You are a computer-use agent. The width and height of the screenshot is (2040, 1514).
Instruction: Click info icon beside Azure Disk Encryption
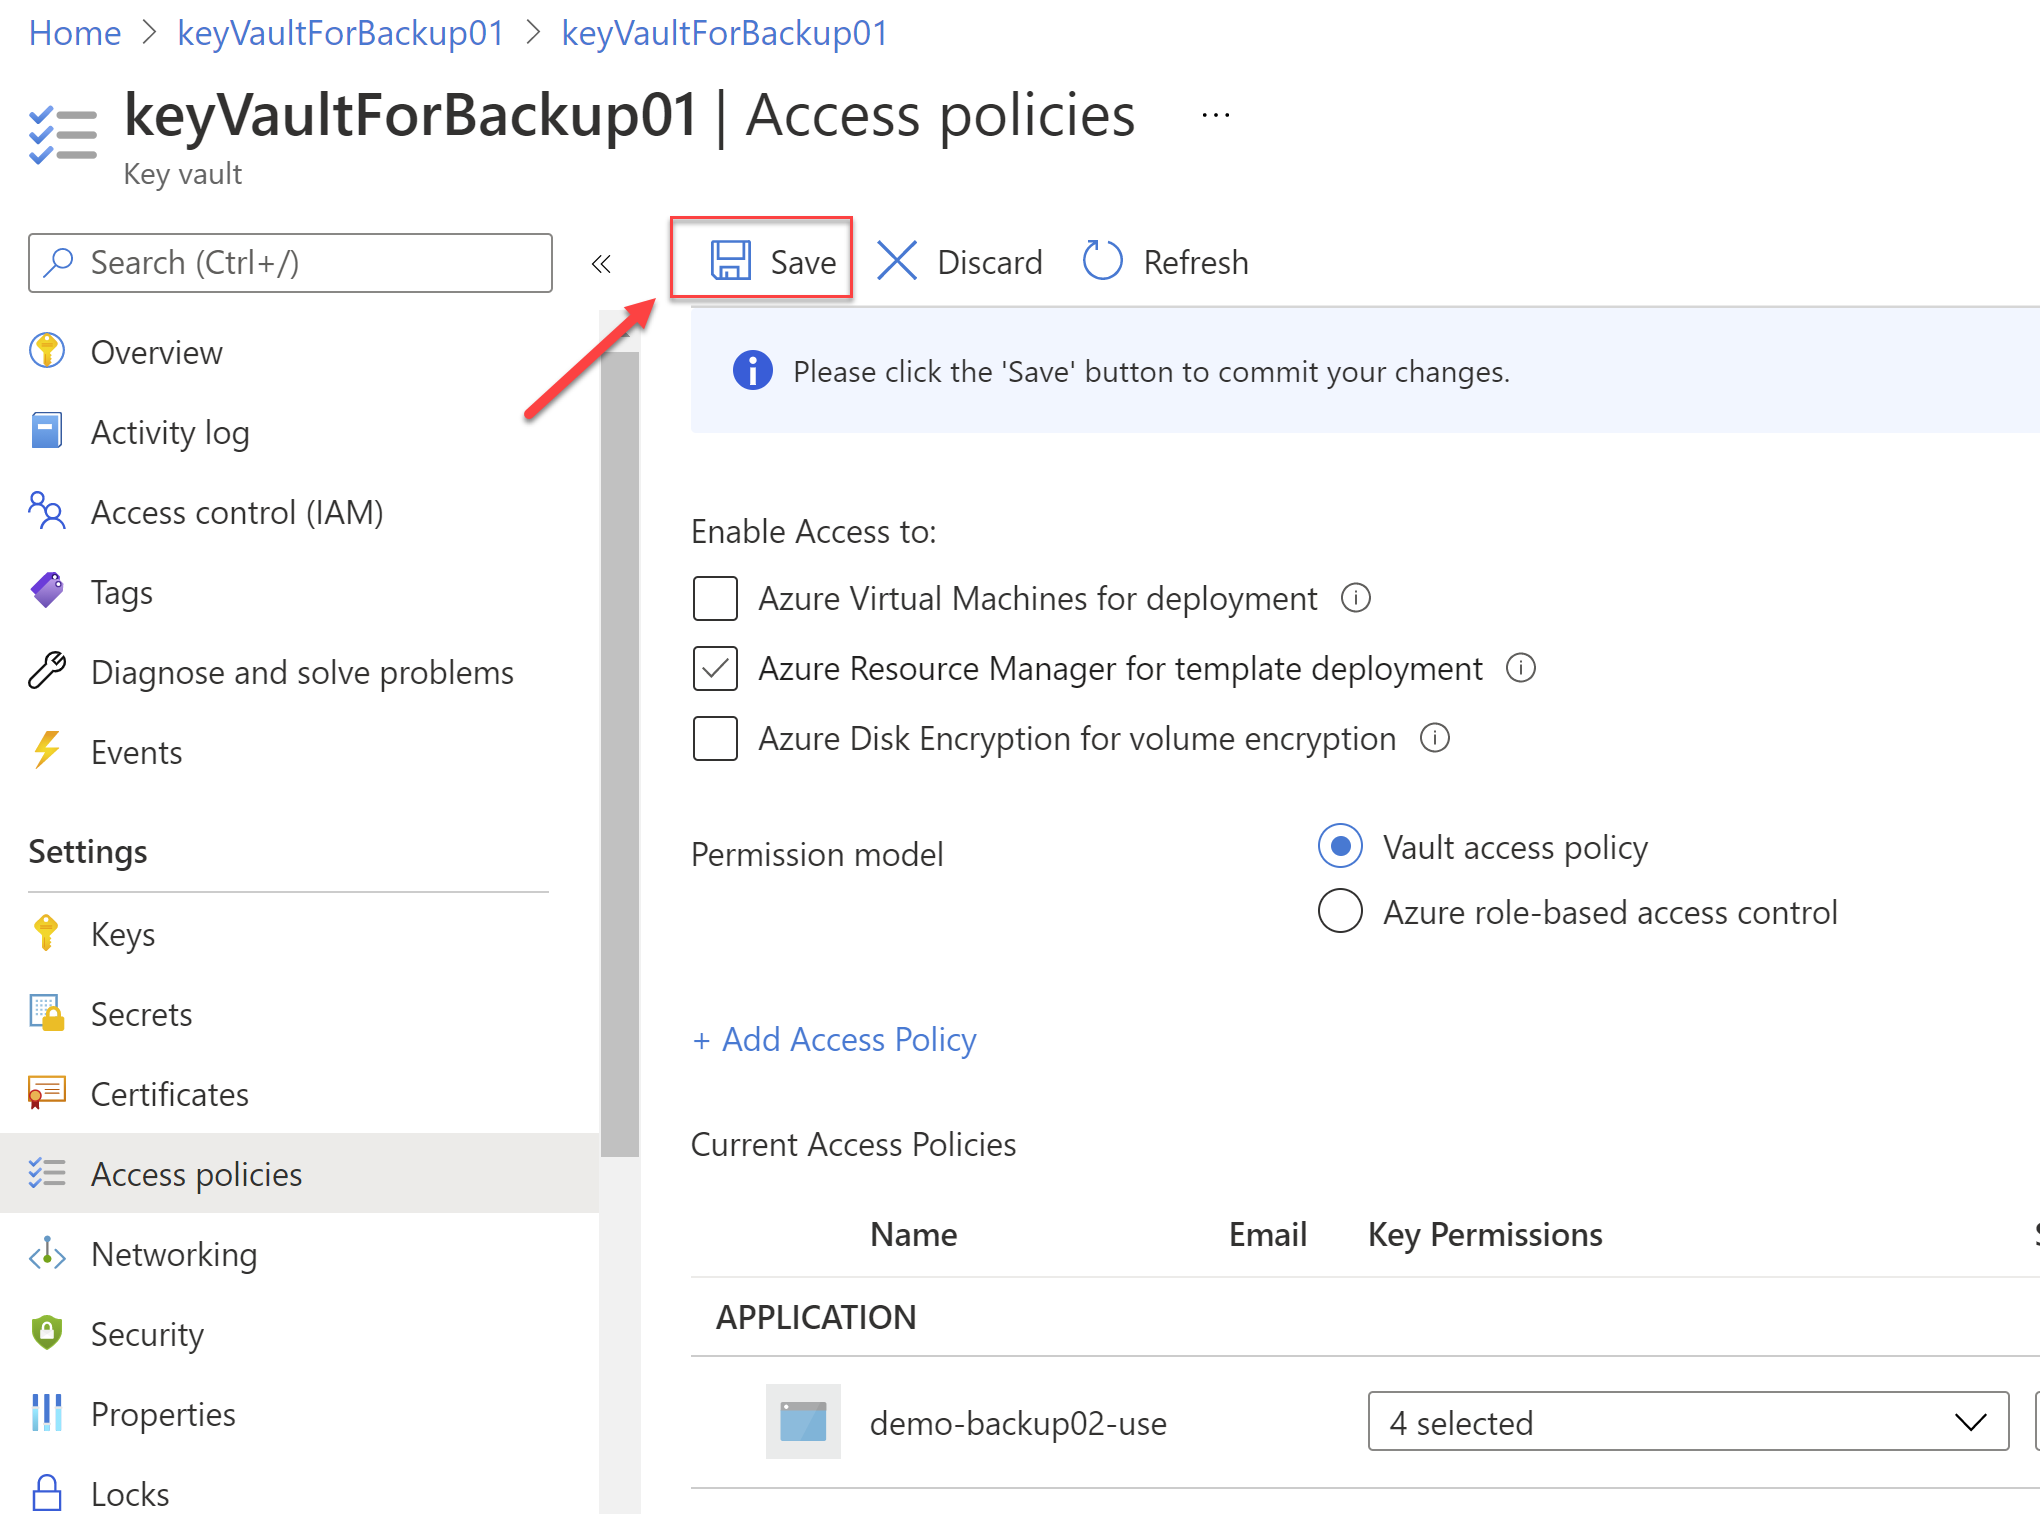point(1434,737)
